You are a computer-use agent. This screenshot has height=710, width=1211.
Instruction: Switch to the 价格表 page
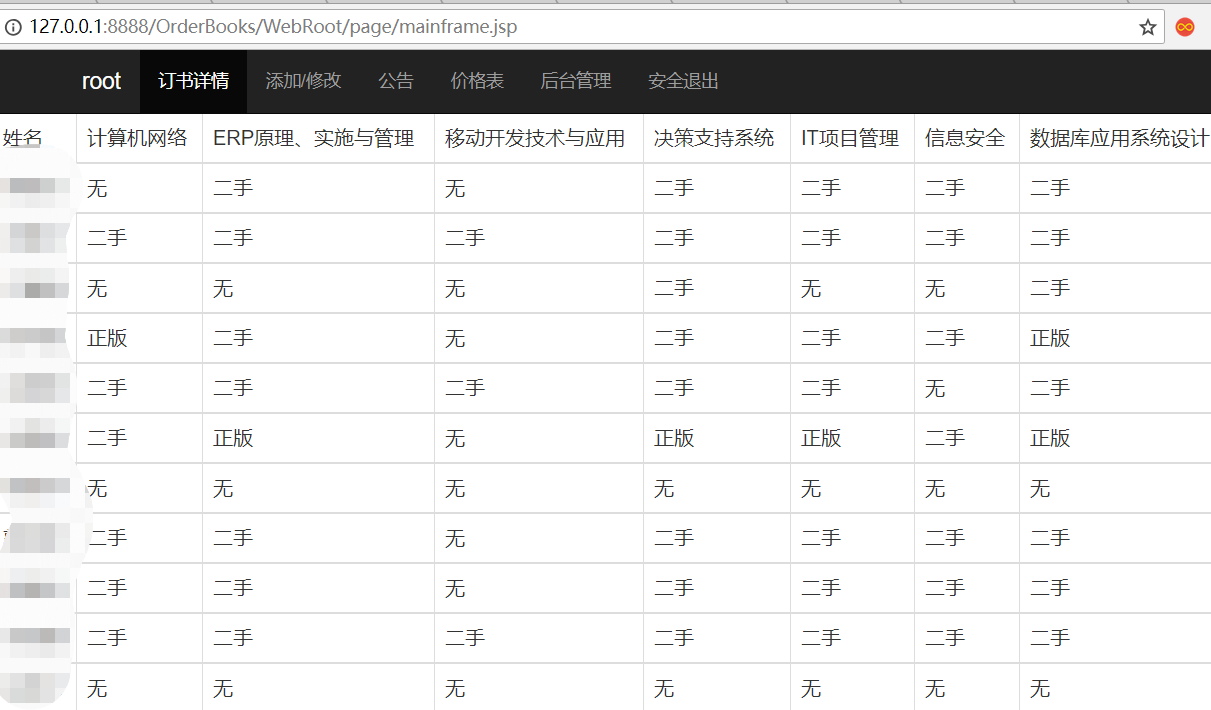[477, 82]
